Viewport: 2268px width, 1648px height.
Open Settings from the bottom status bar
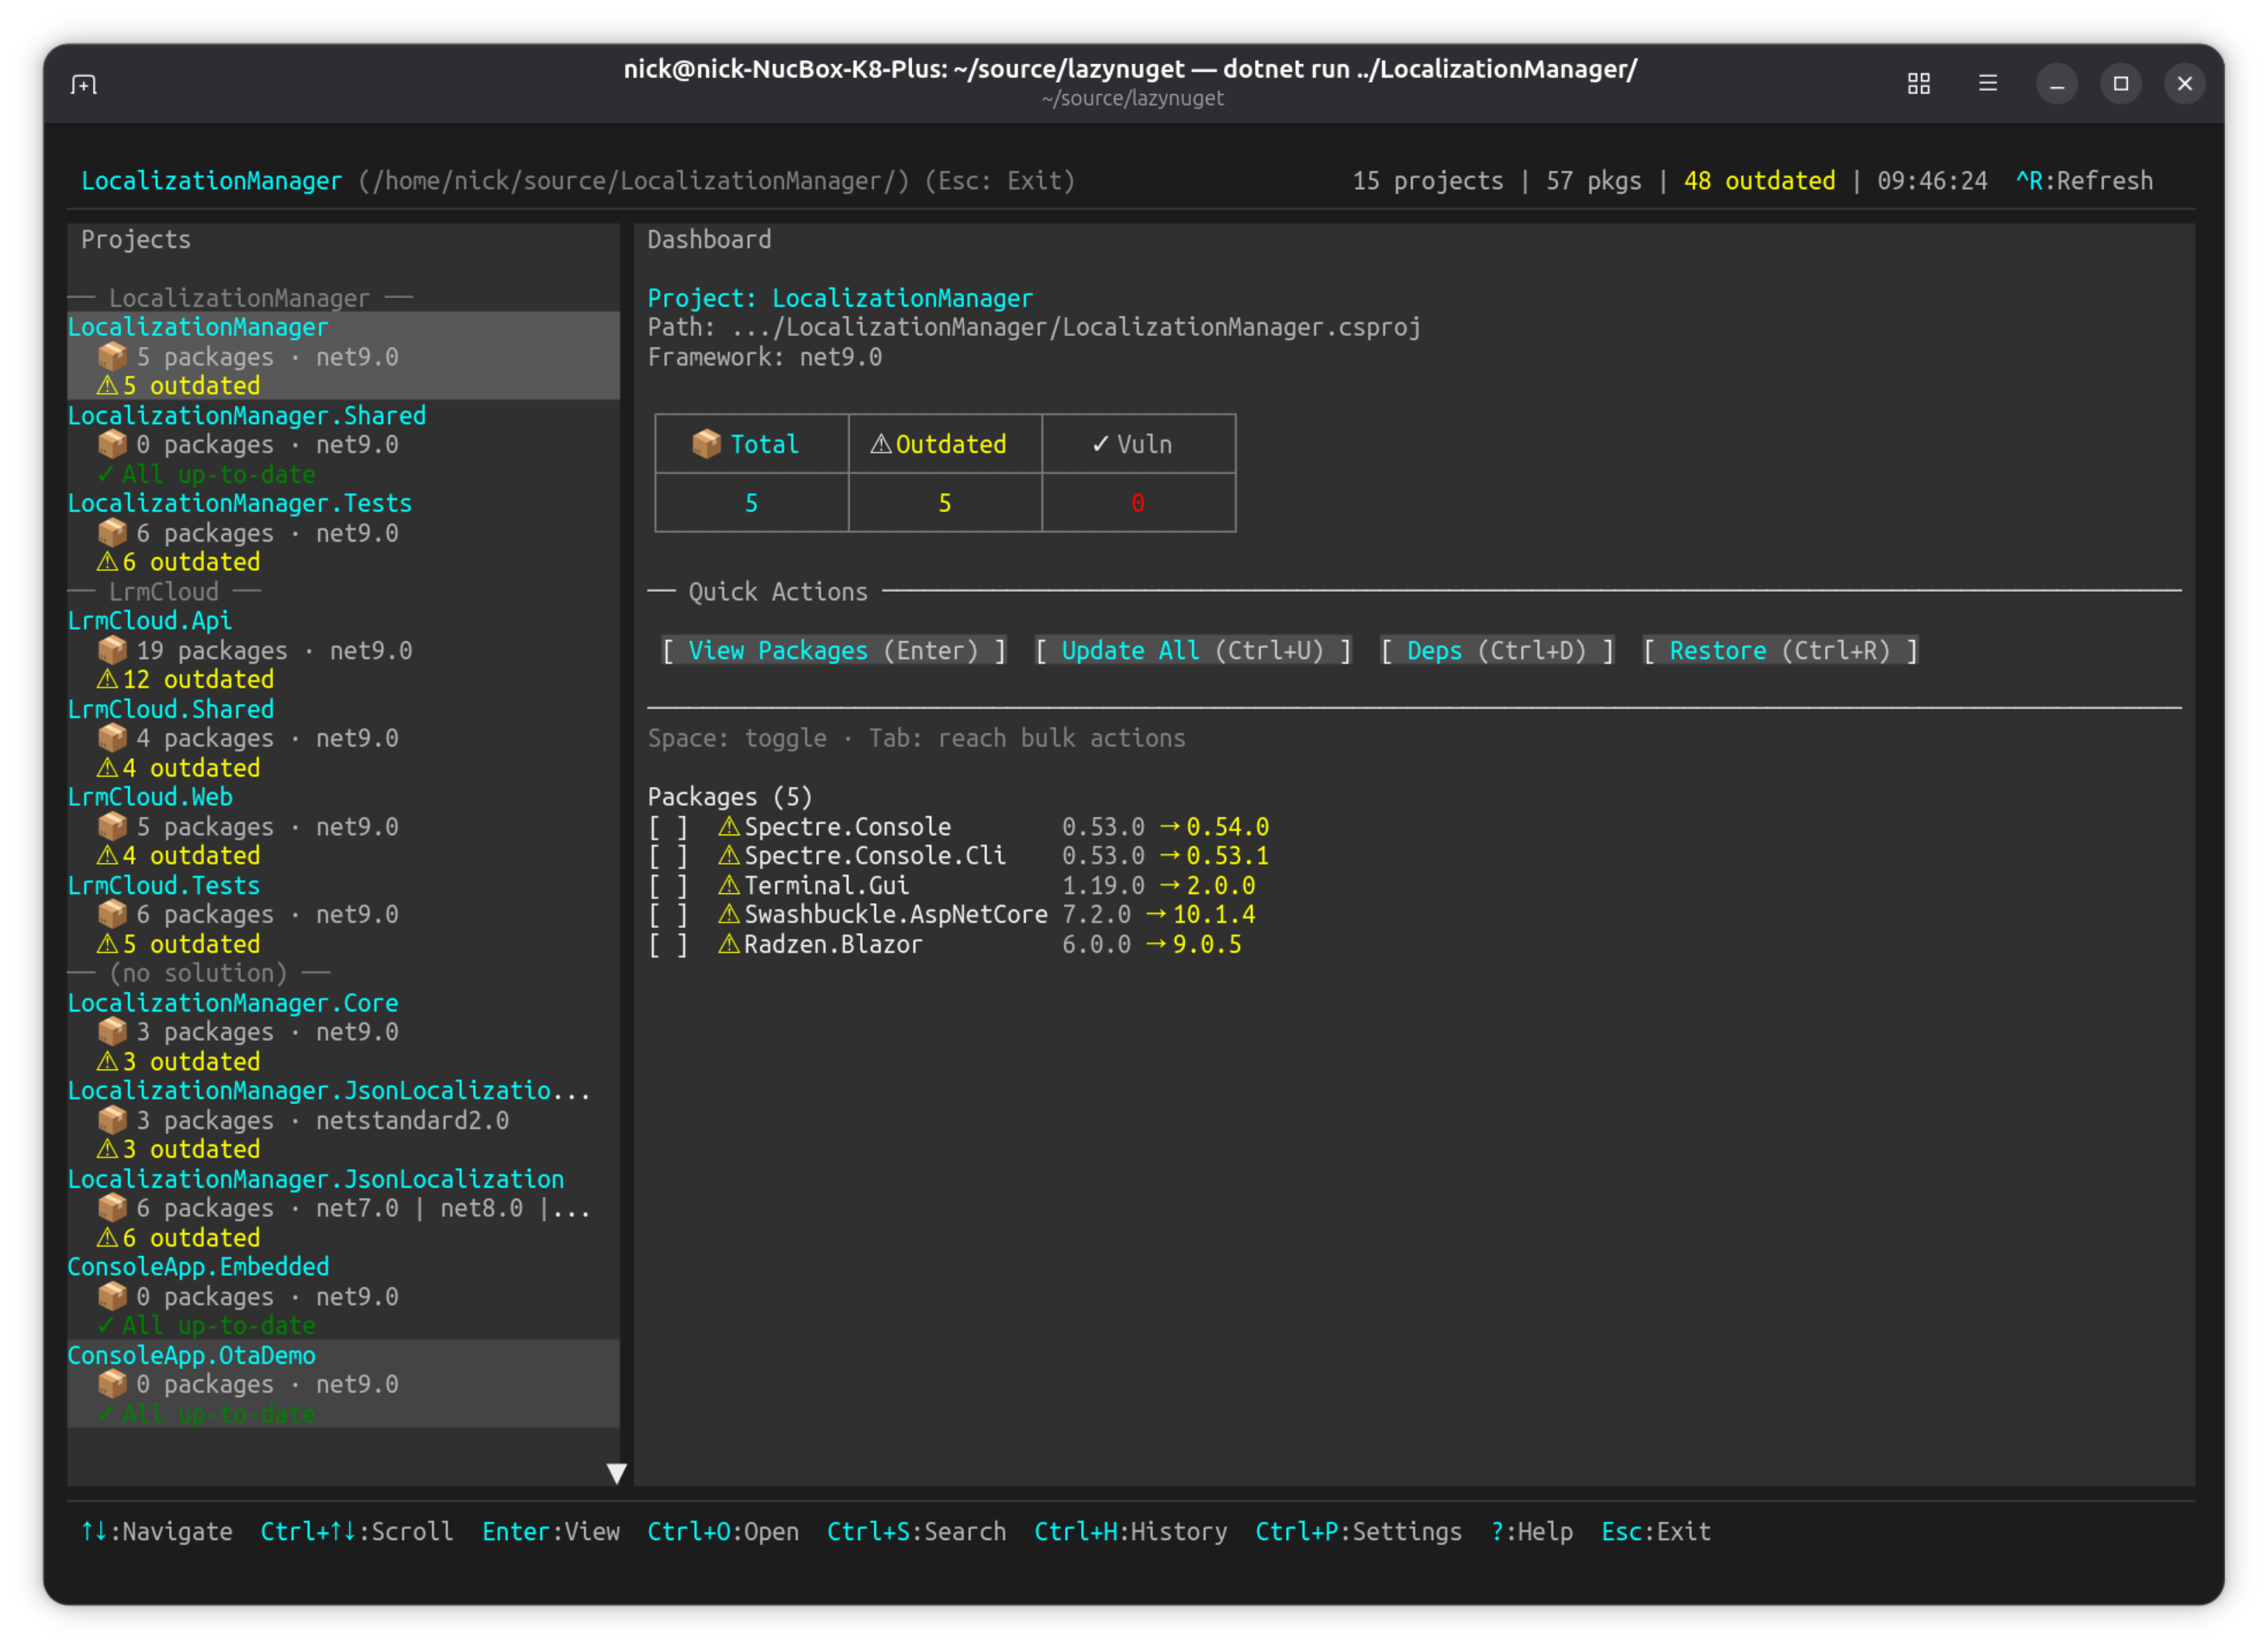click(1357, 1531)
